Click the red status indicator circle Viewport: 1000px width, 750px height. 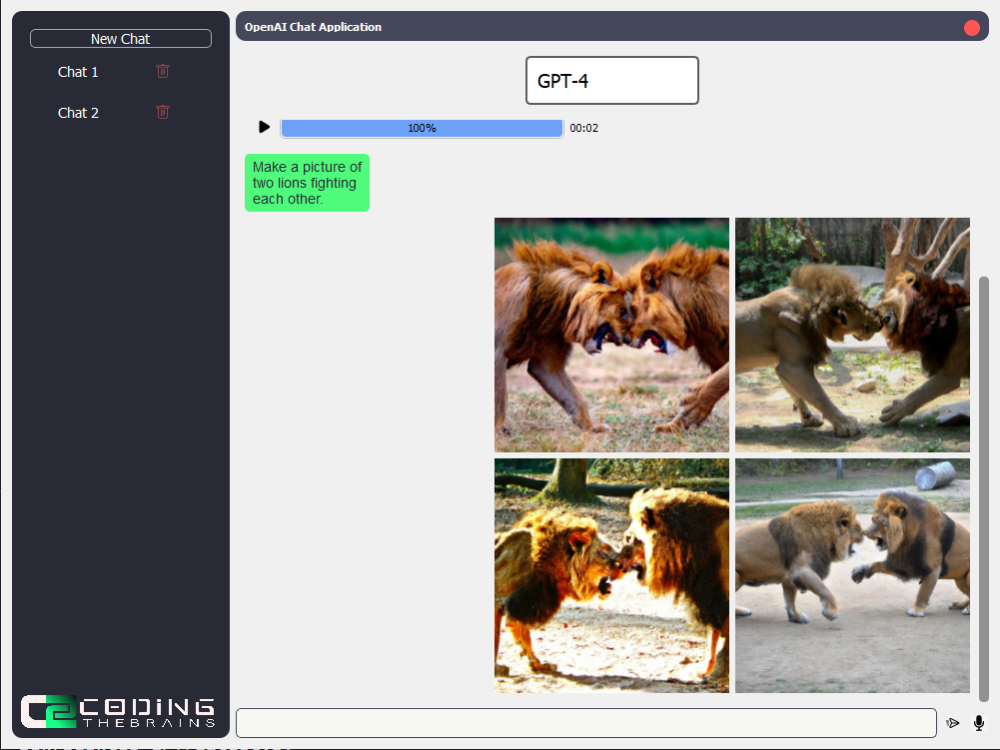click(x=971, y=27)
